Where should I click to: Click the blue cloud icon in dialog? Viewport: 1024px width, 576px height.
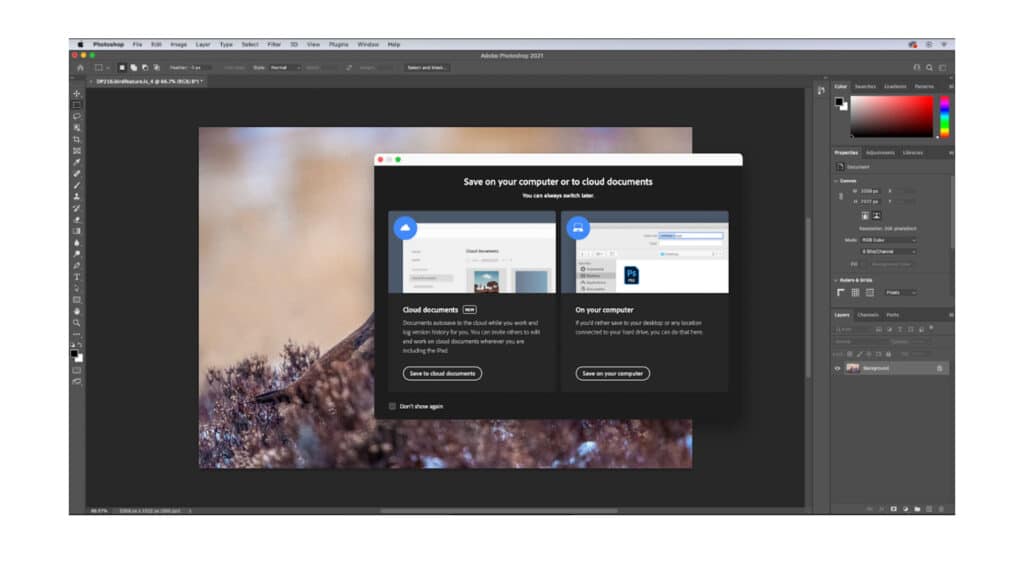coord(405,227)
